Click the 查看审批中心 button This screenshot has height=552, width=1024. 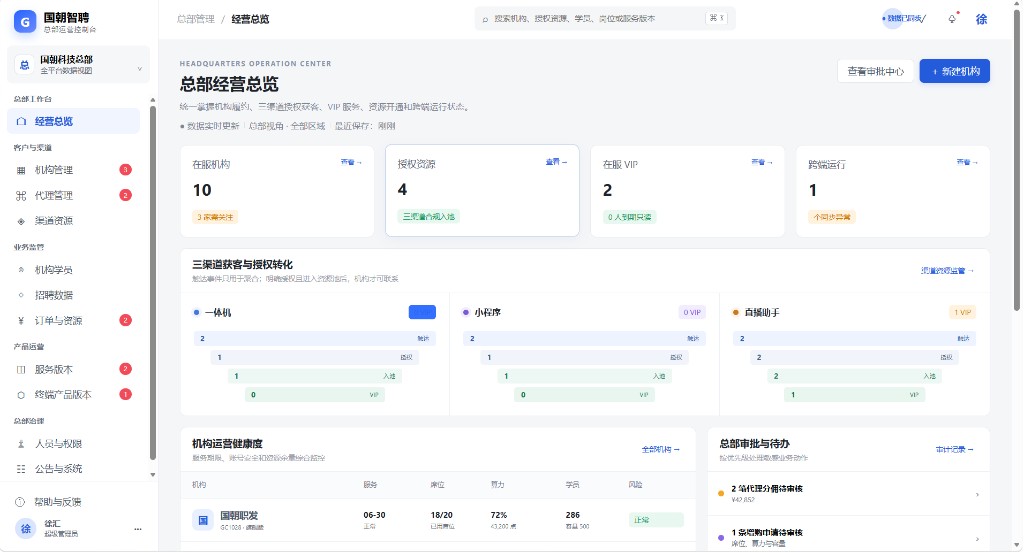(x=876, y=71)
